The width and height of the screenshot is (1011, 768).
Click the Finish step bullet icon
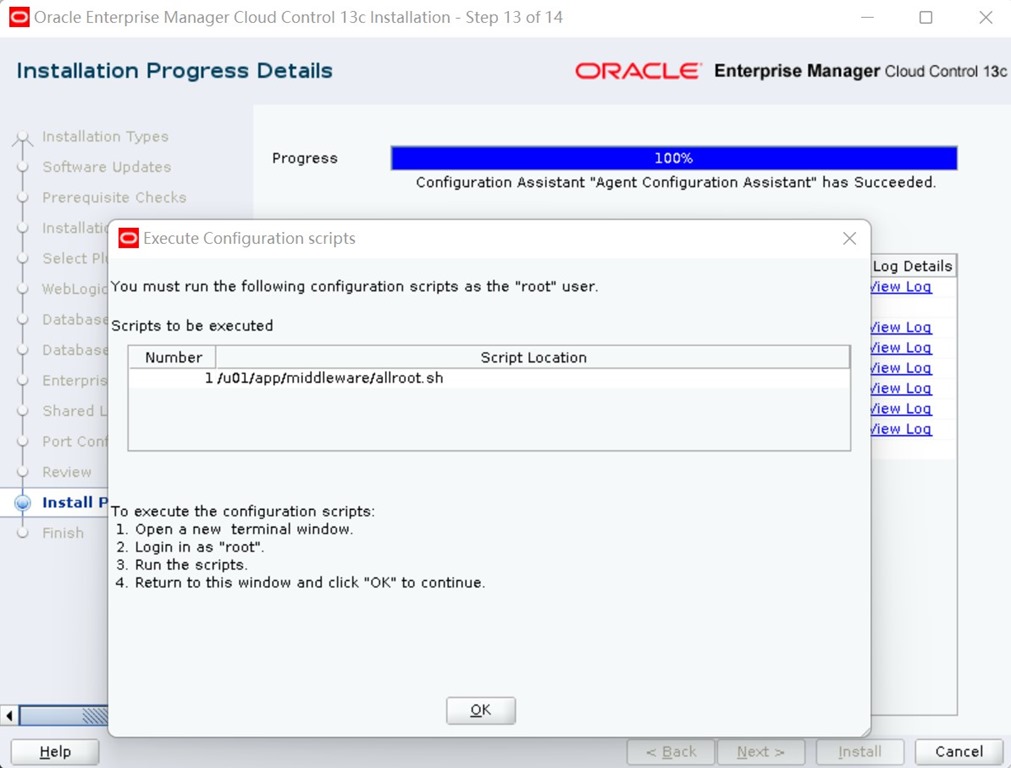click(x=23, y=533)
